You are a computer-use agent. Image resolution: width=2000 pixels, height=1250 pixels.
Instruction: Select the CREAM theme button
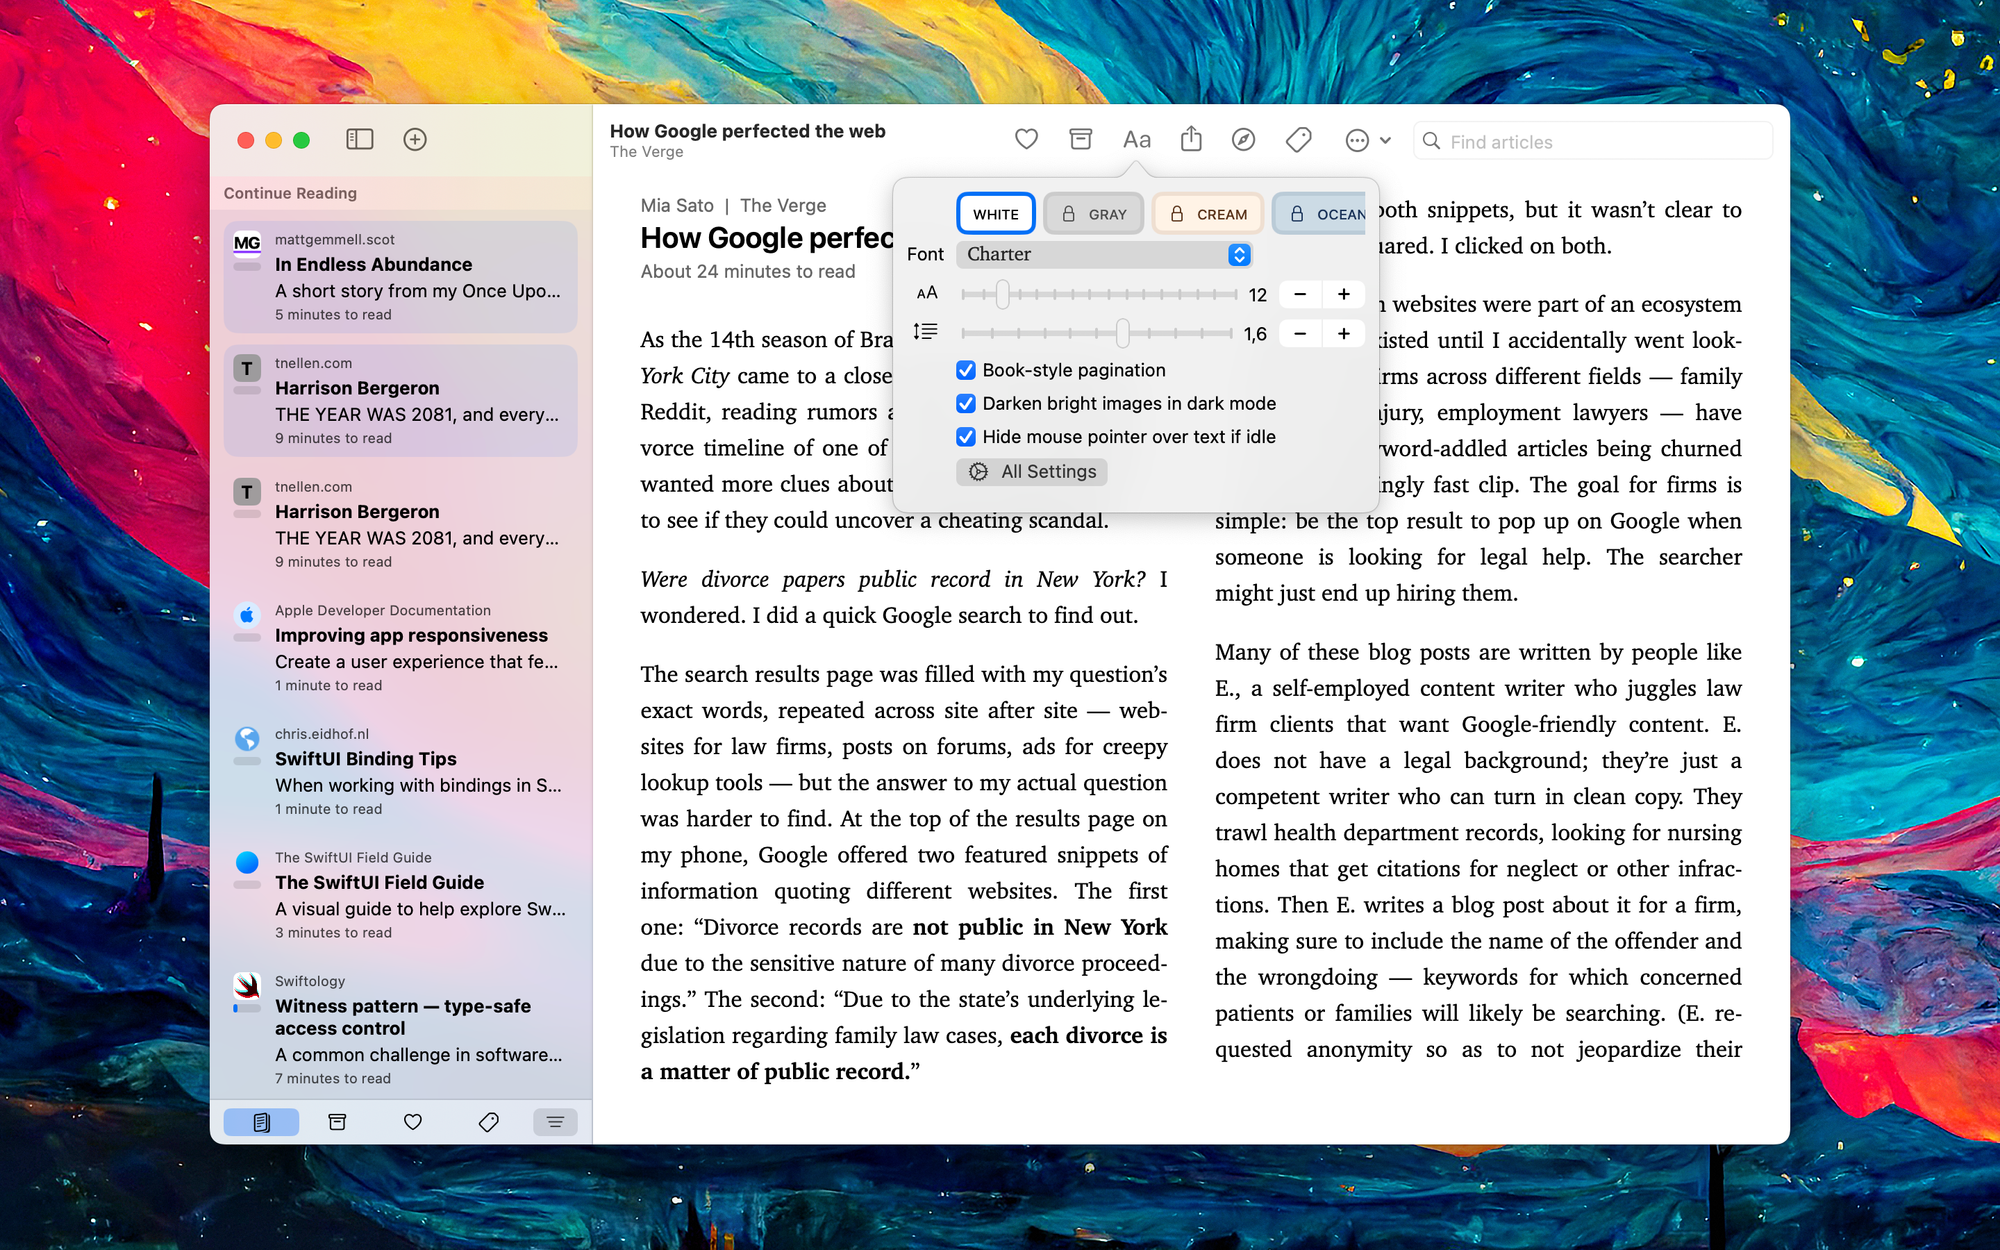[1208, 214]
